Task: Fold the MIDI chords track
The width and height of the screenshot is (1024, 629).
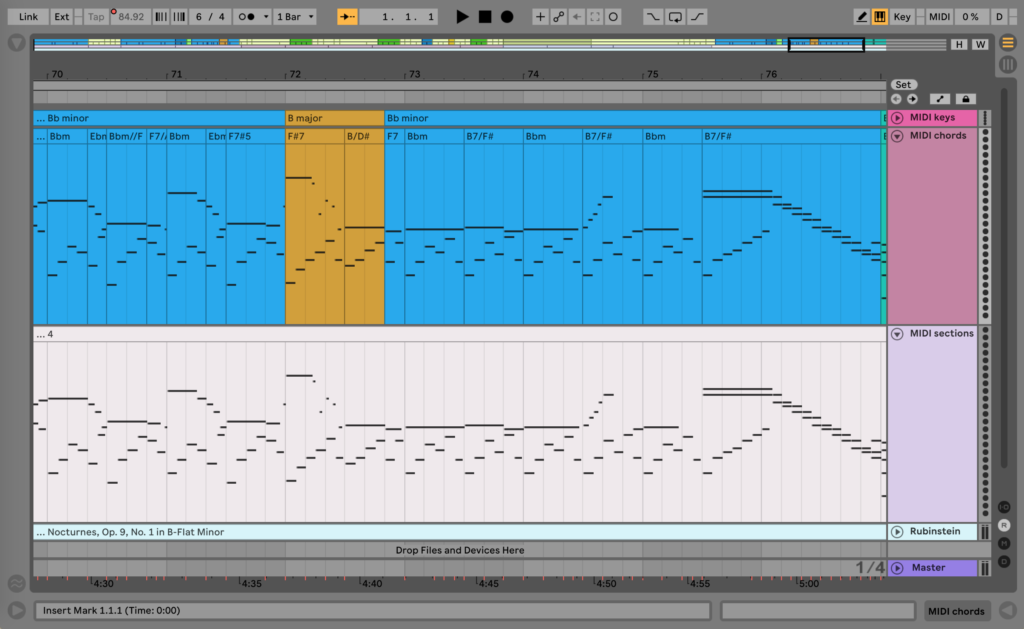Action: pos(897,136)
